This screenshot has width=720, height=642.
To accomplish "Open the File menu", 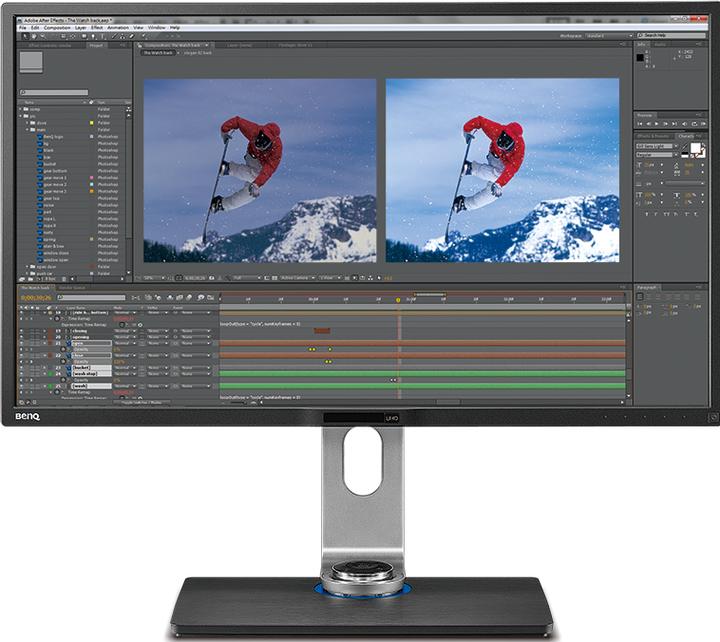I will coord(22,28).
